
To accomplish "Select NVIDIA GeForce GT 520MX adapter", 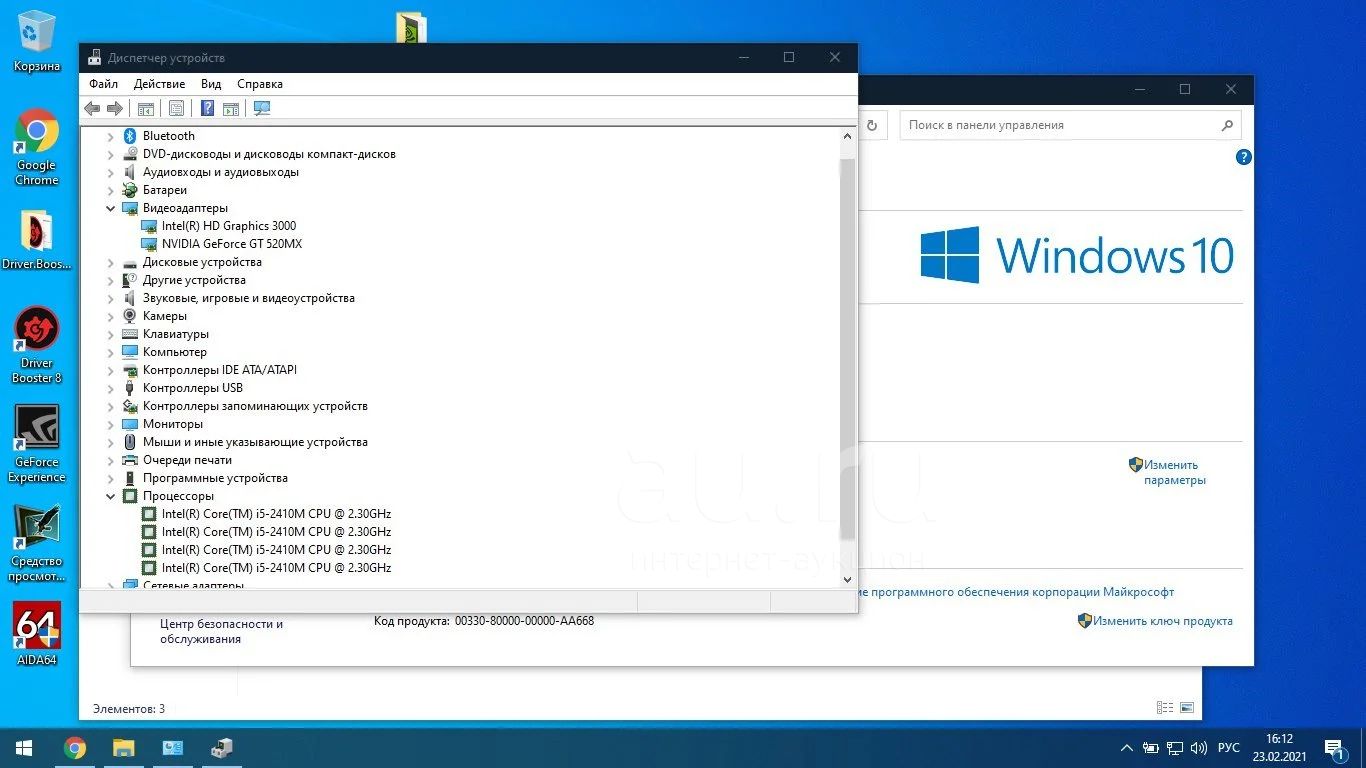I will pos(232,244).
